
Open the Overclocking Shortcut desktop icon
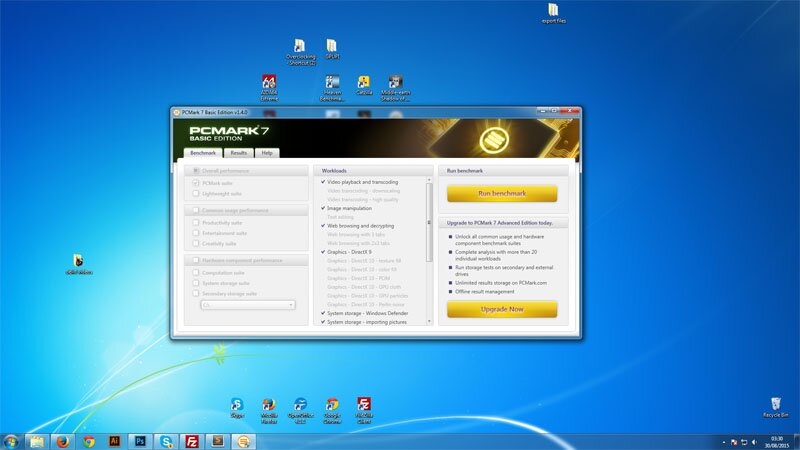pyautogui.click(x=300, y=52)
